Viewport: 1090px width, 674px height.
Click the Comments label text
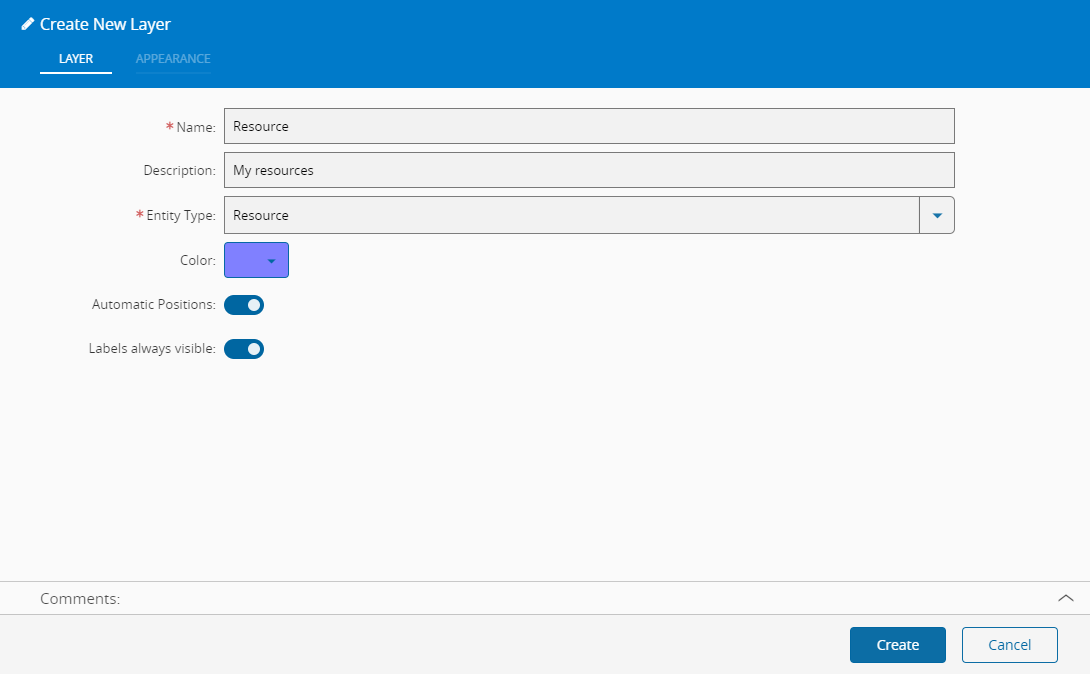point(80,599)
